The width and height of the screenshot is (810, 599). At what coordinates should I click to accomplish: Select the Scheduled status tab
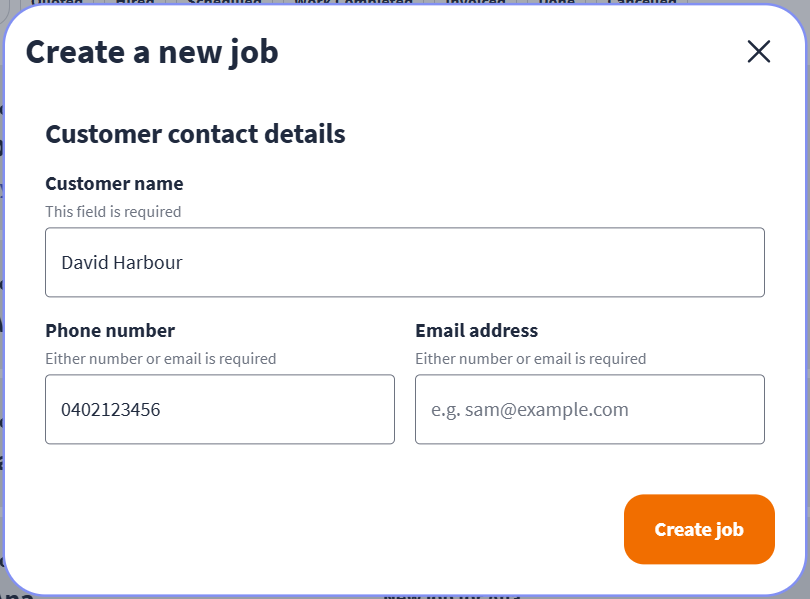tap(224, 2)
